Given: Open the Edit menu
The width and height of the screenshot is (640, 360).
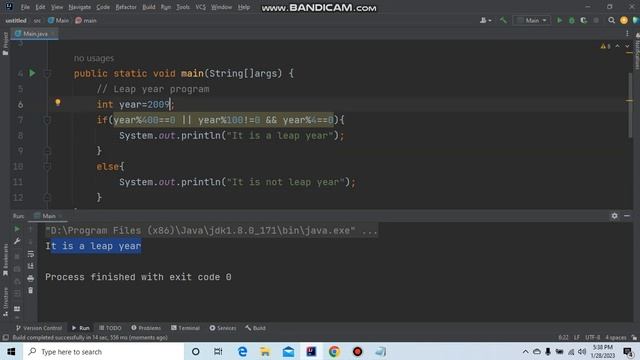Looking at the screenshot, I should tap(40, 7).
